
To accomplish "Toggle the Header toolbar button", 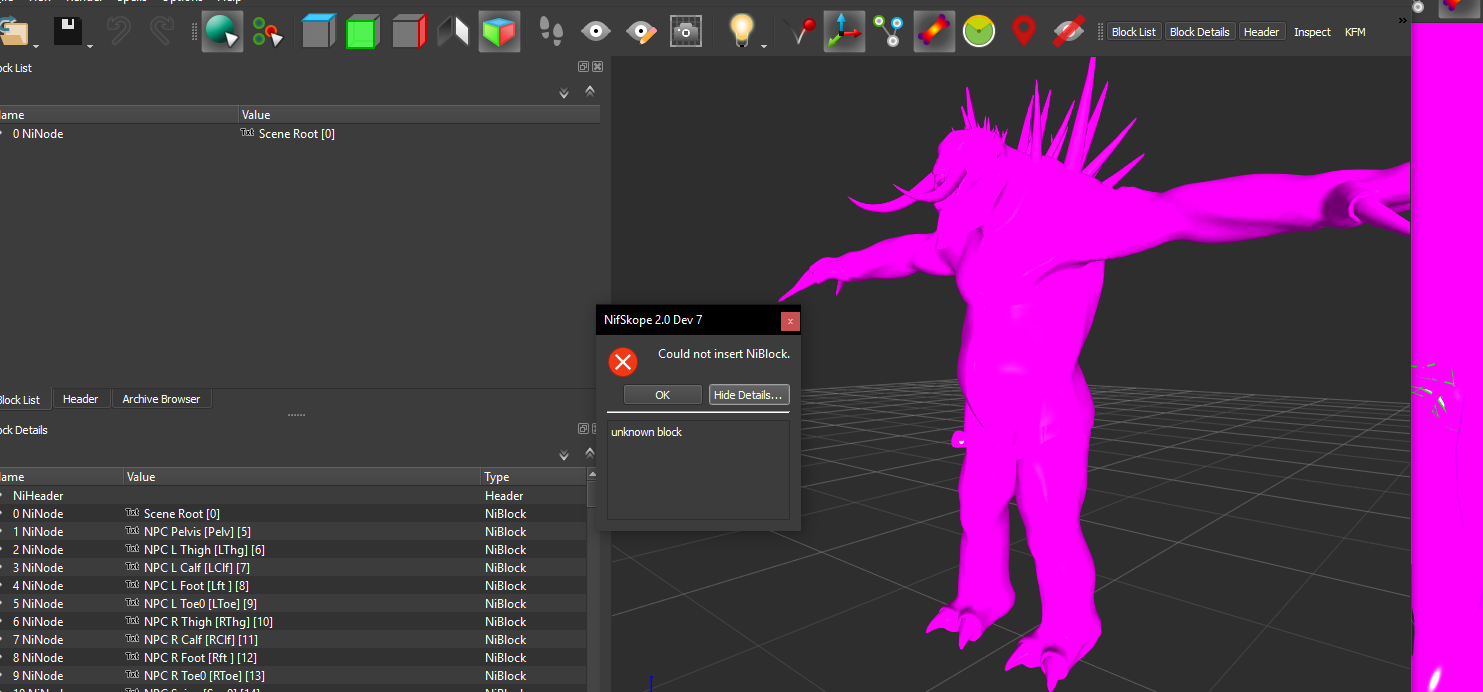I will tap(1261, 32).
